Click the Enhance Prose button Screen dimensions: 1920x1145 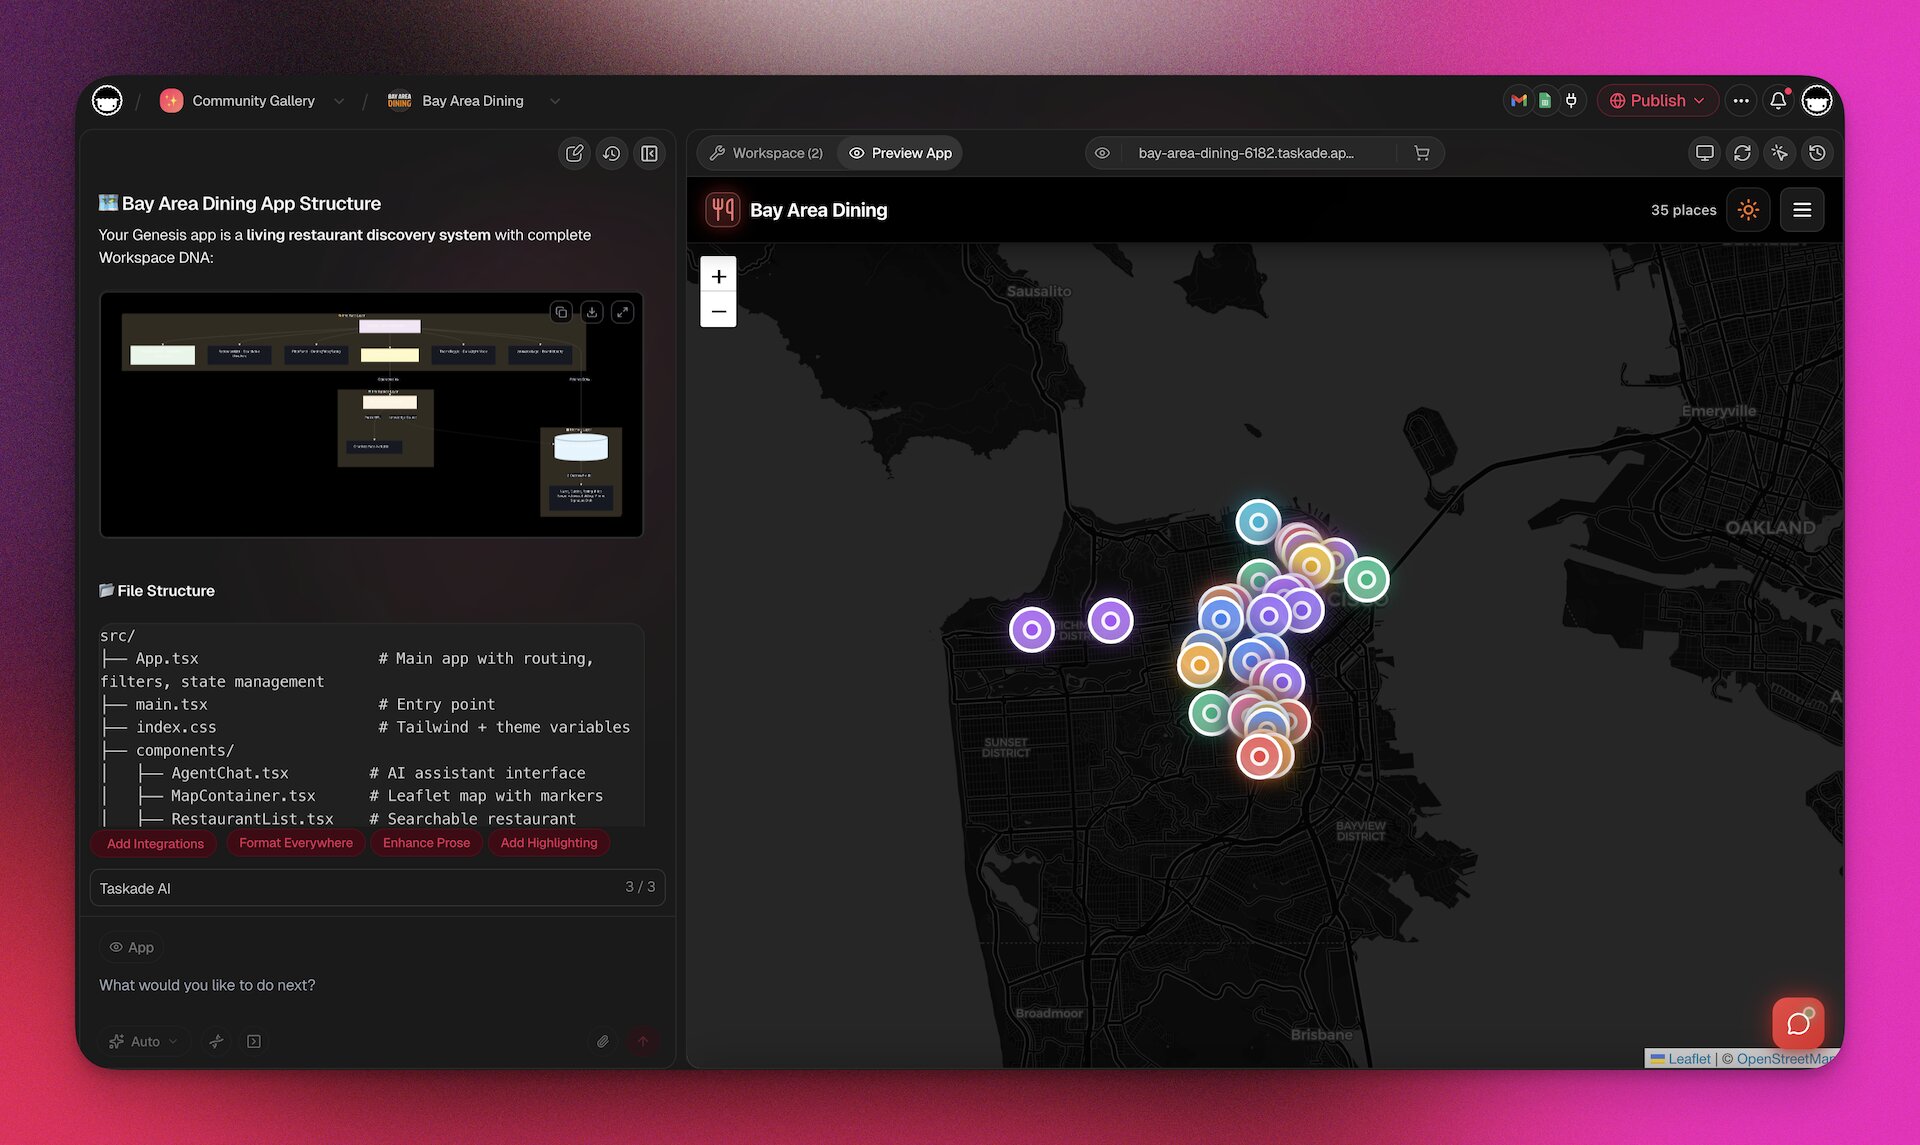tap(426, 843)
